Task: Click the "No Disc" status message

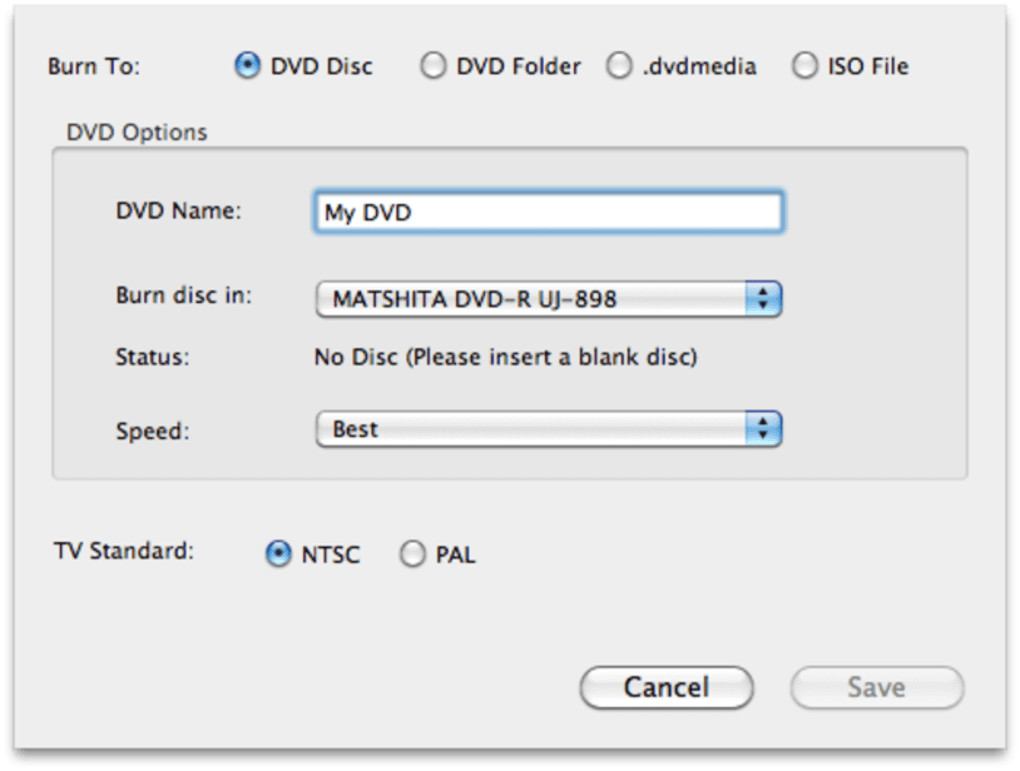Action: (x=505, y=356)
